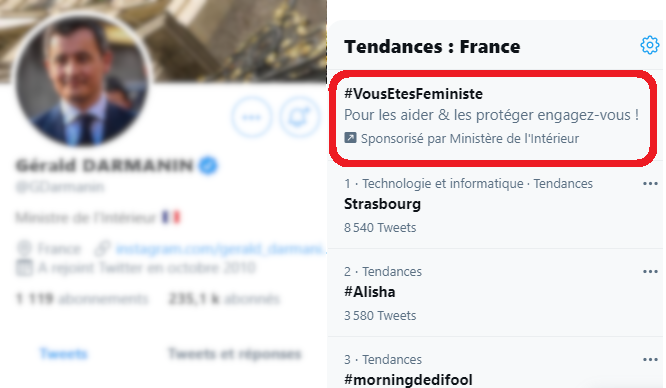This screenshot has width=666, height=388.
Task: Open the instagram.com profile link
Action: click(220, 248)
